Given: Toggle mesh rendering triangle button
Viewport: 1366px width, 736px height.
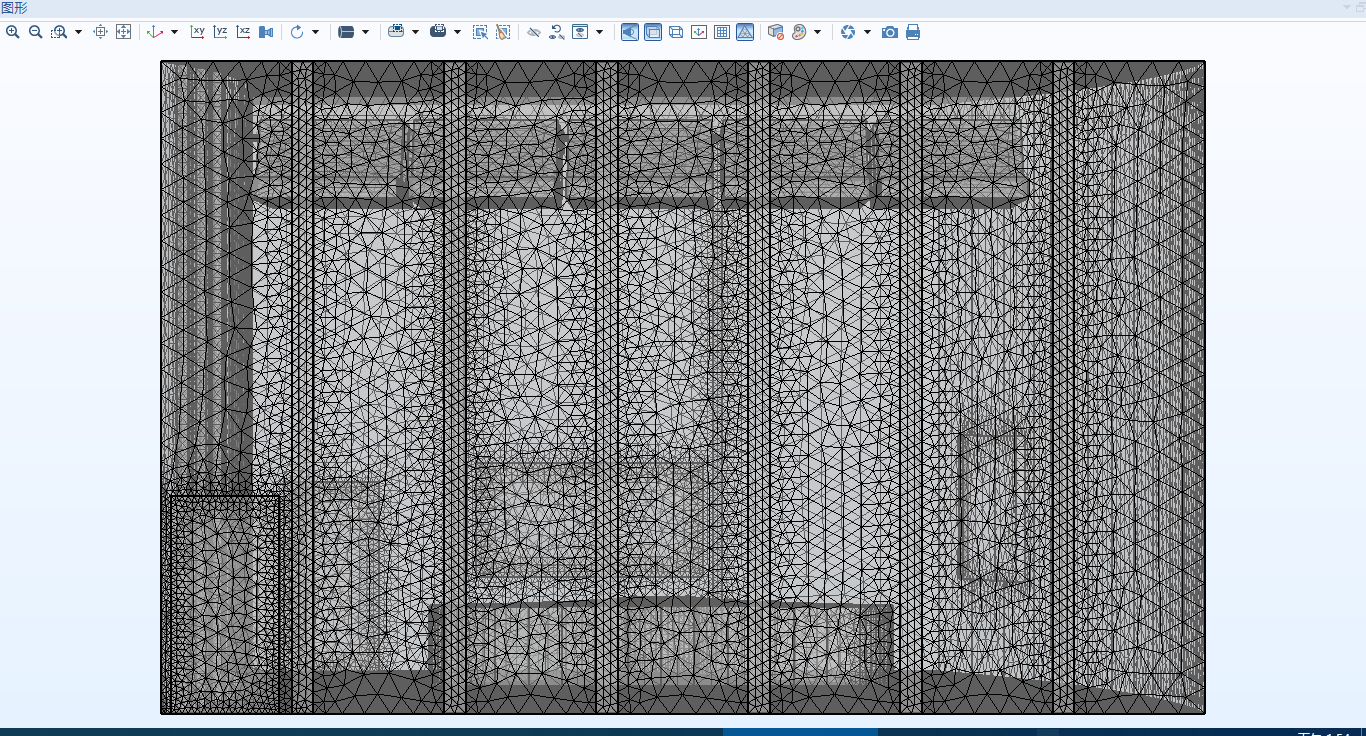Looking at the screenshot, I should point(745,32).
